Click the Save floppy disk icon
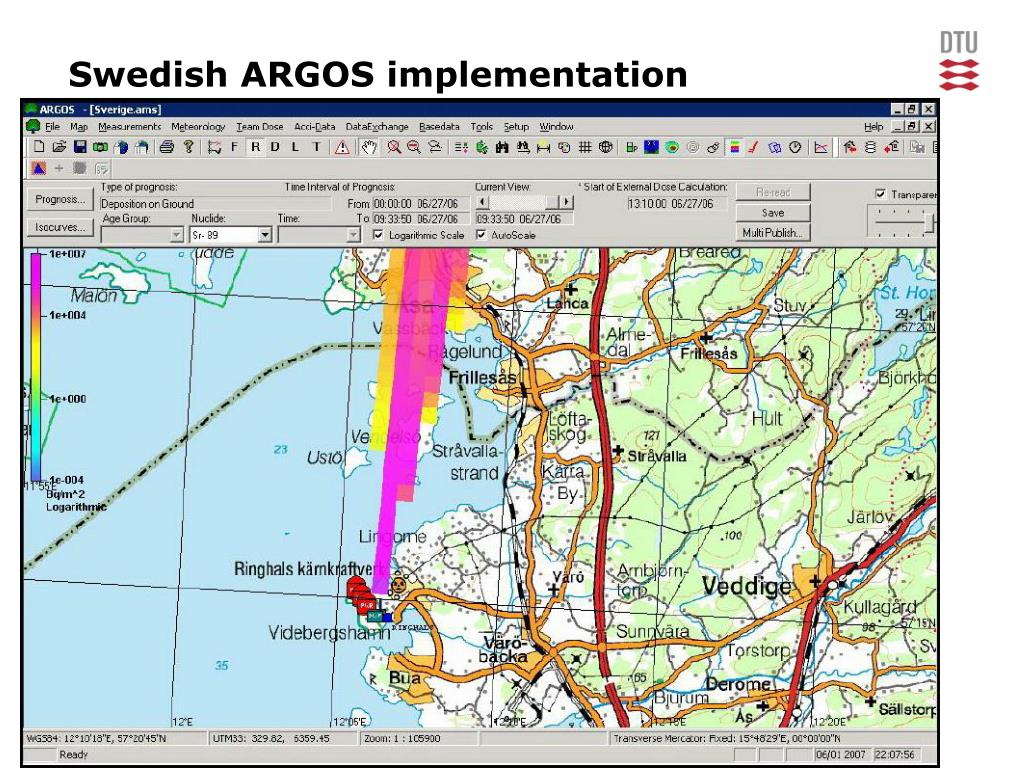The width and height of the screenshot is (1024, 768). (x=80, y=147)
